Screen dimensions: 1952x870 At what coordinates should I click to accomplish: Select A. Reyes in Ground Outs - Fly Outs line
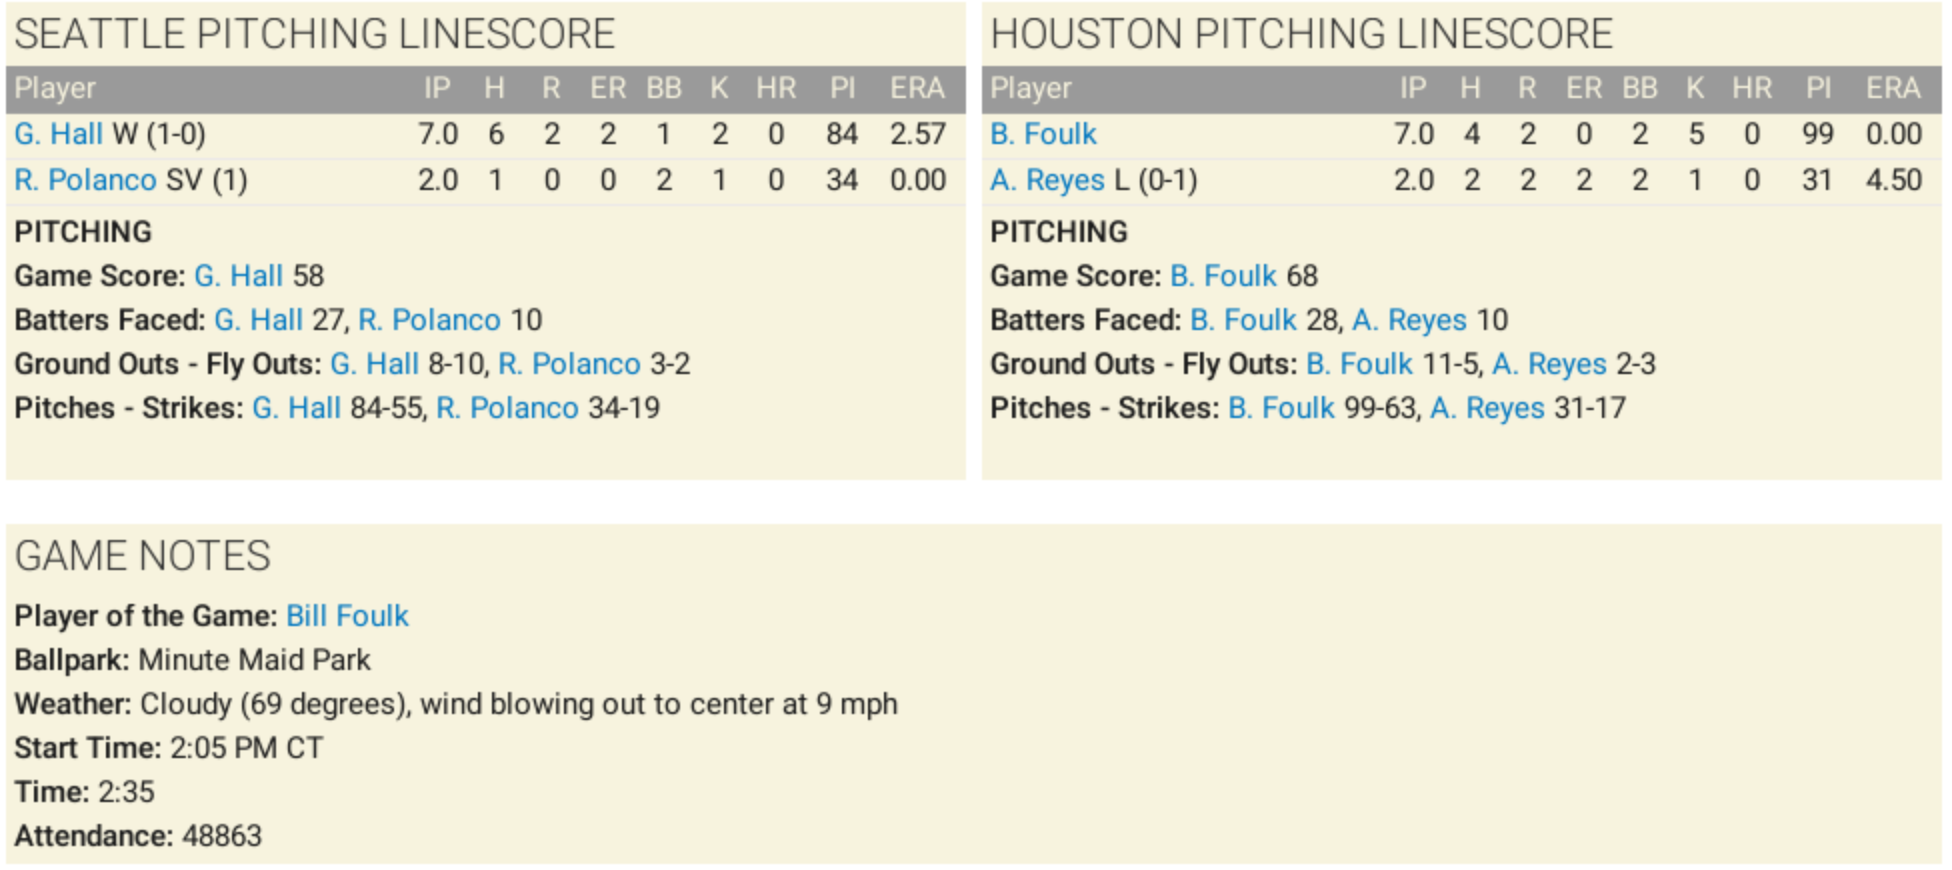click(1549, 364)
